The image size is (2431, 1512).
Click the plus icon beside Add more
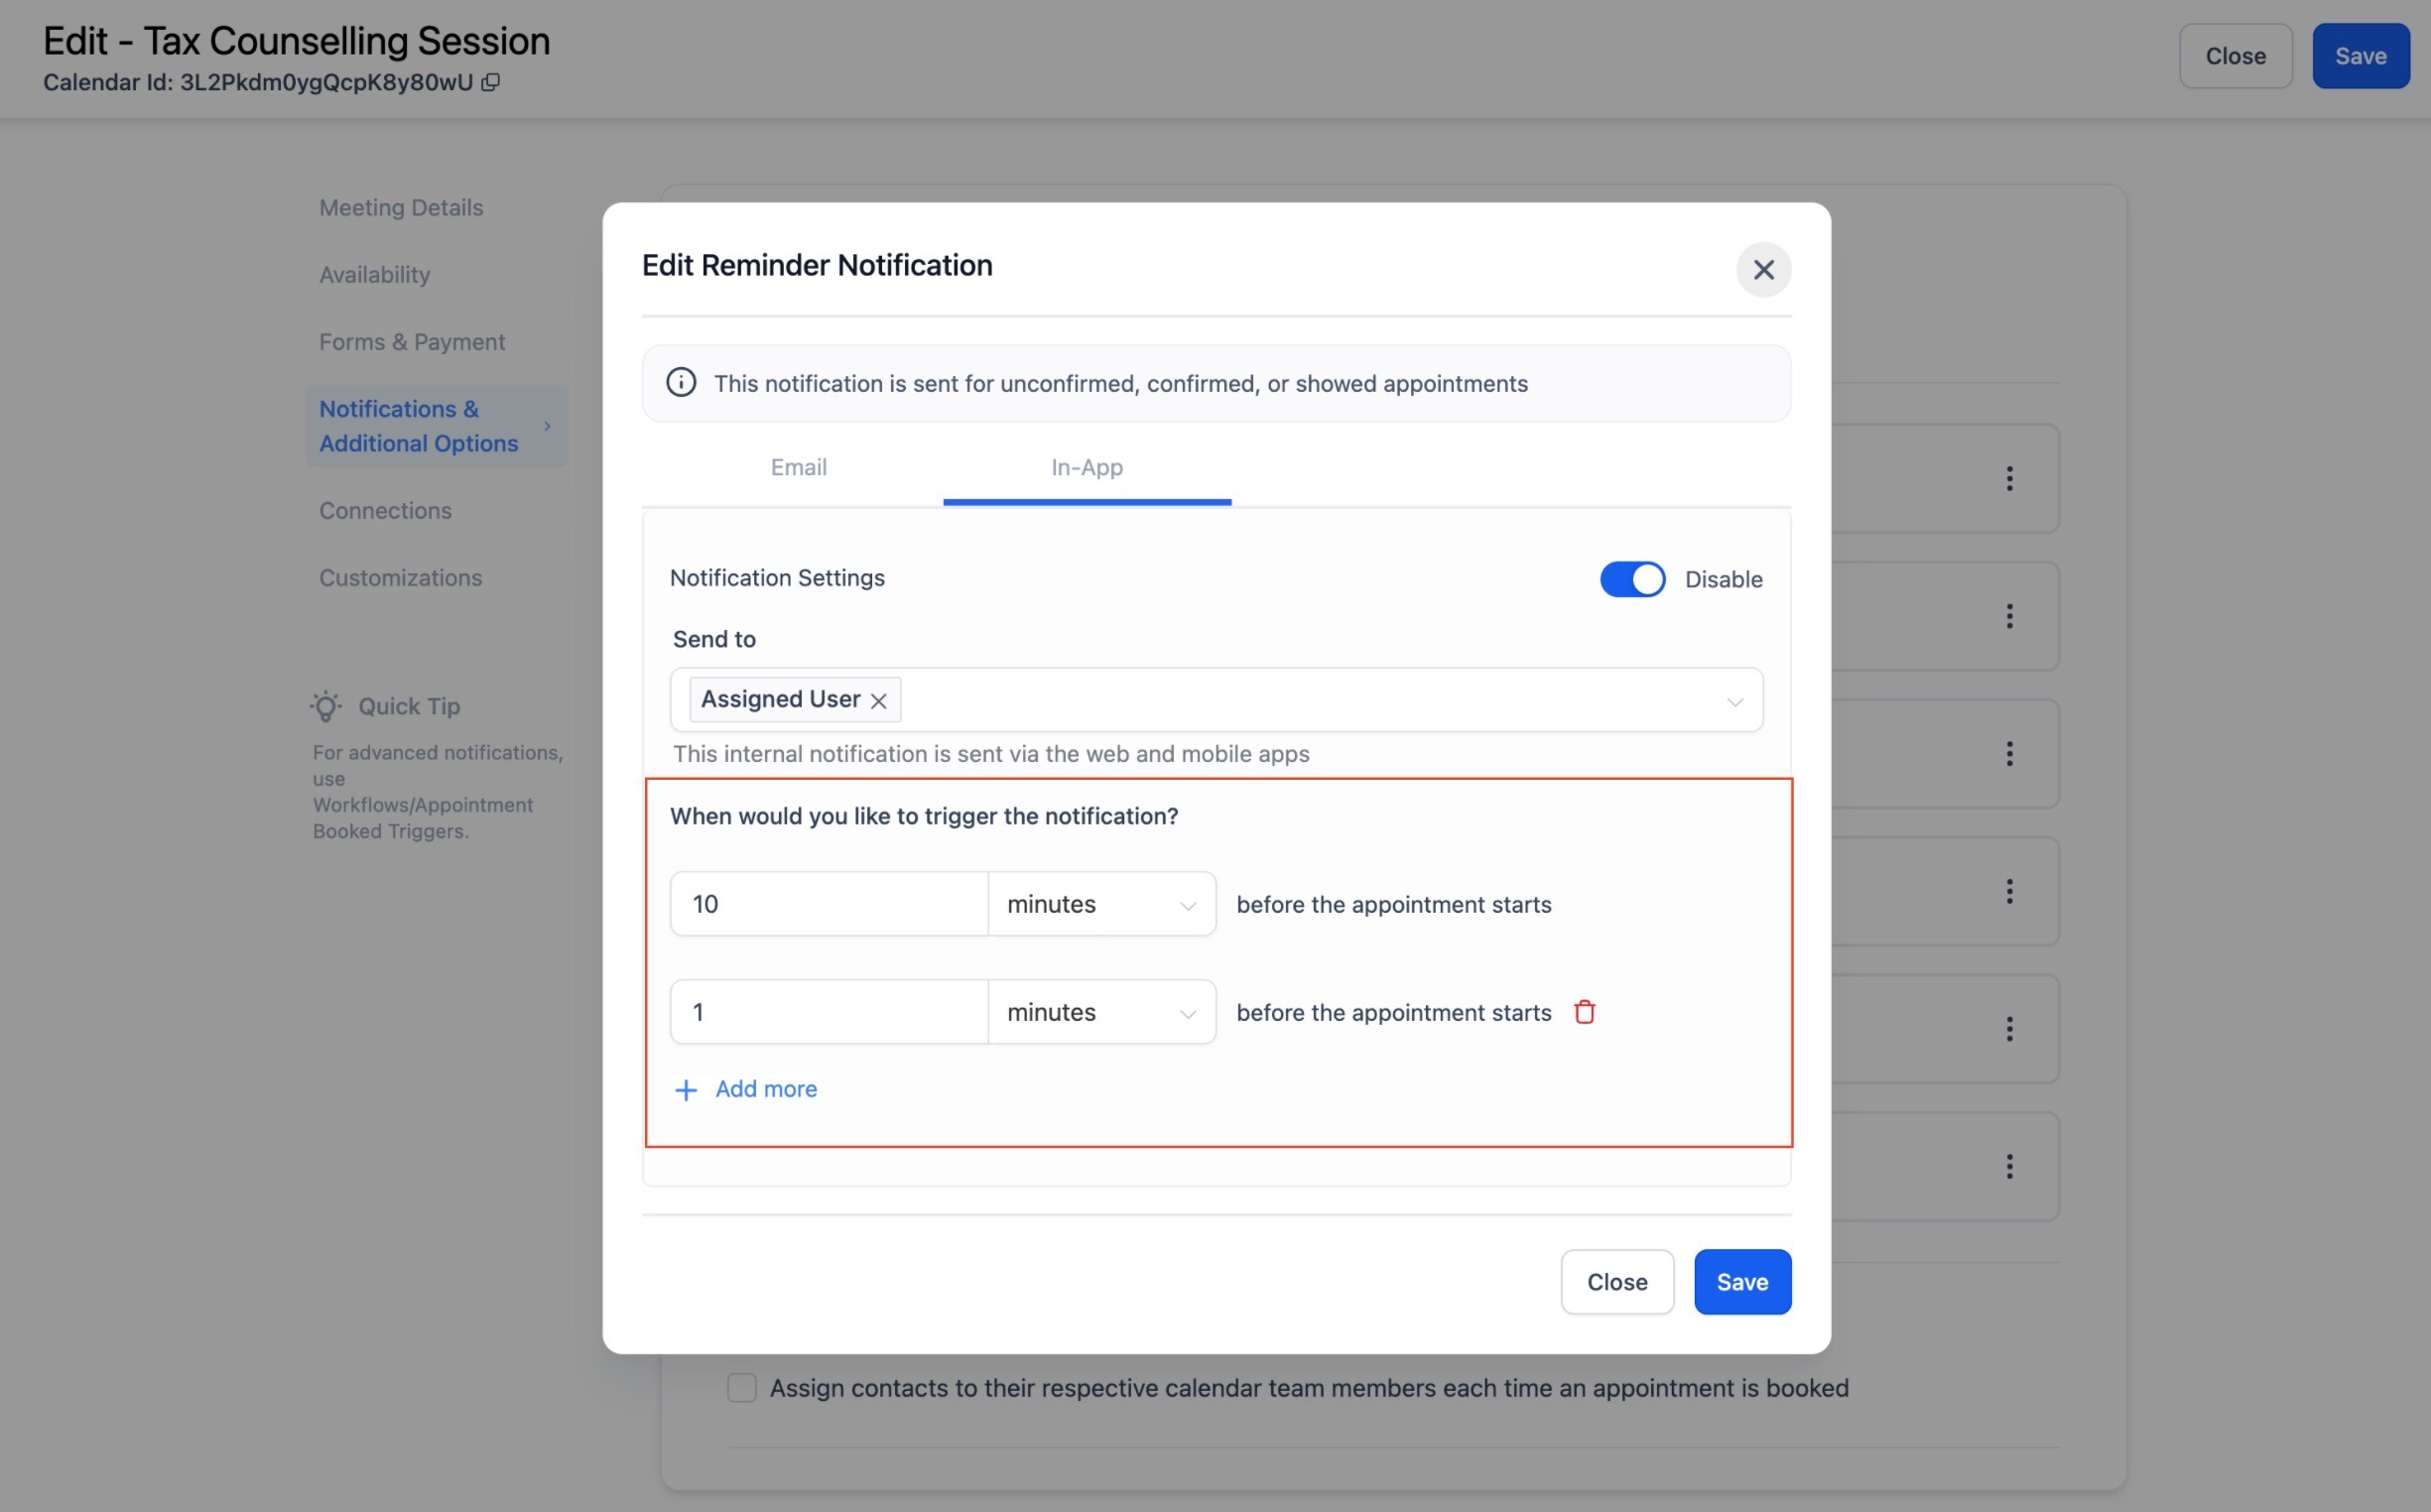tap(686, 1090)
